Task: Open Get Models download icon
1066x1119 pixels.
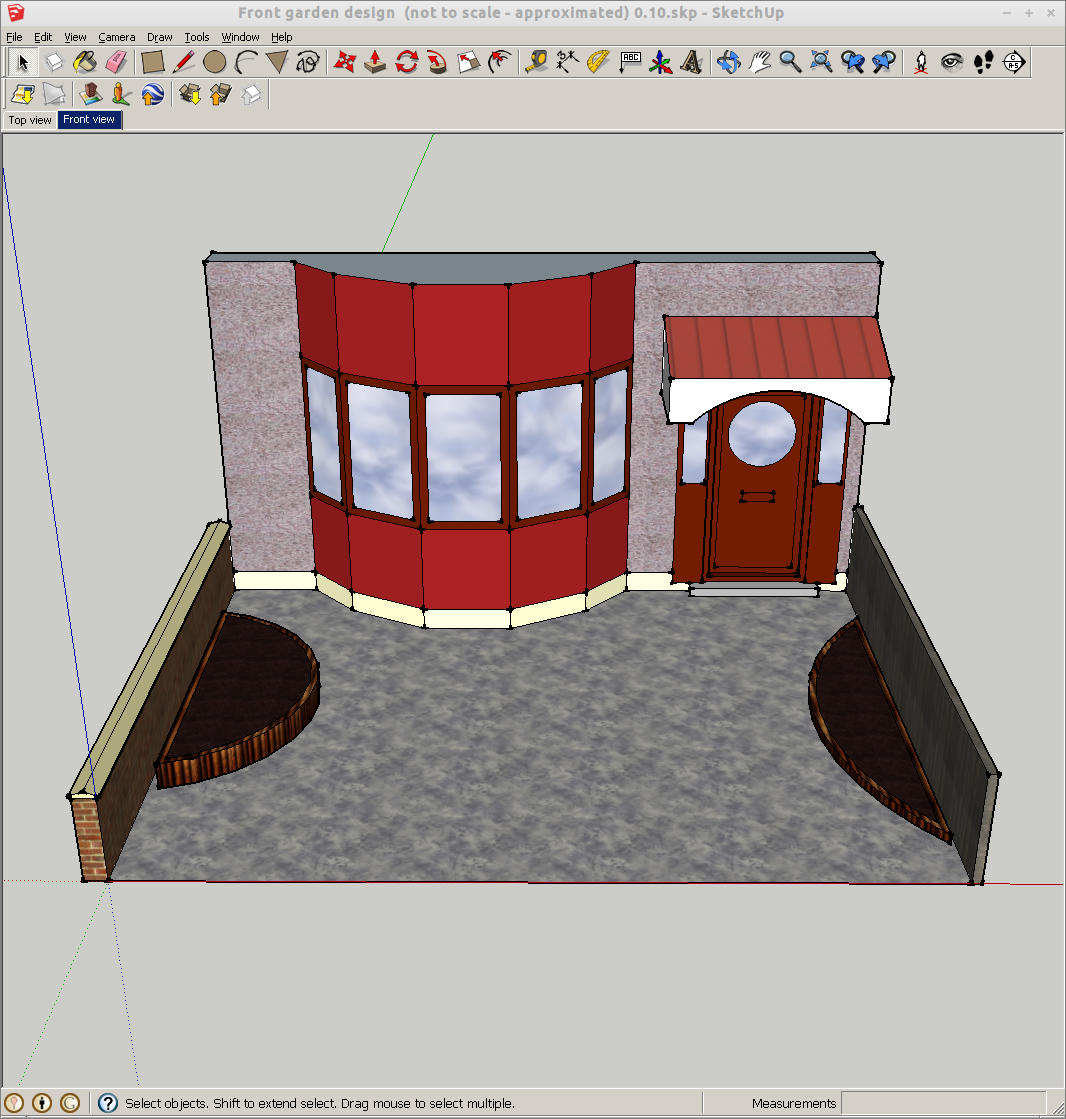Action: click(x=190, y=94)
